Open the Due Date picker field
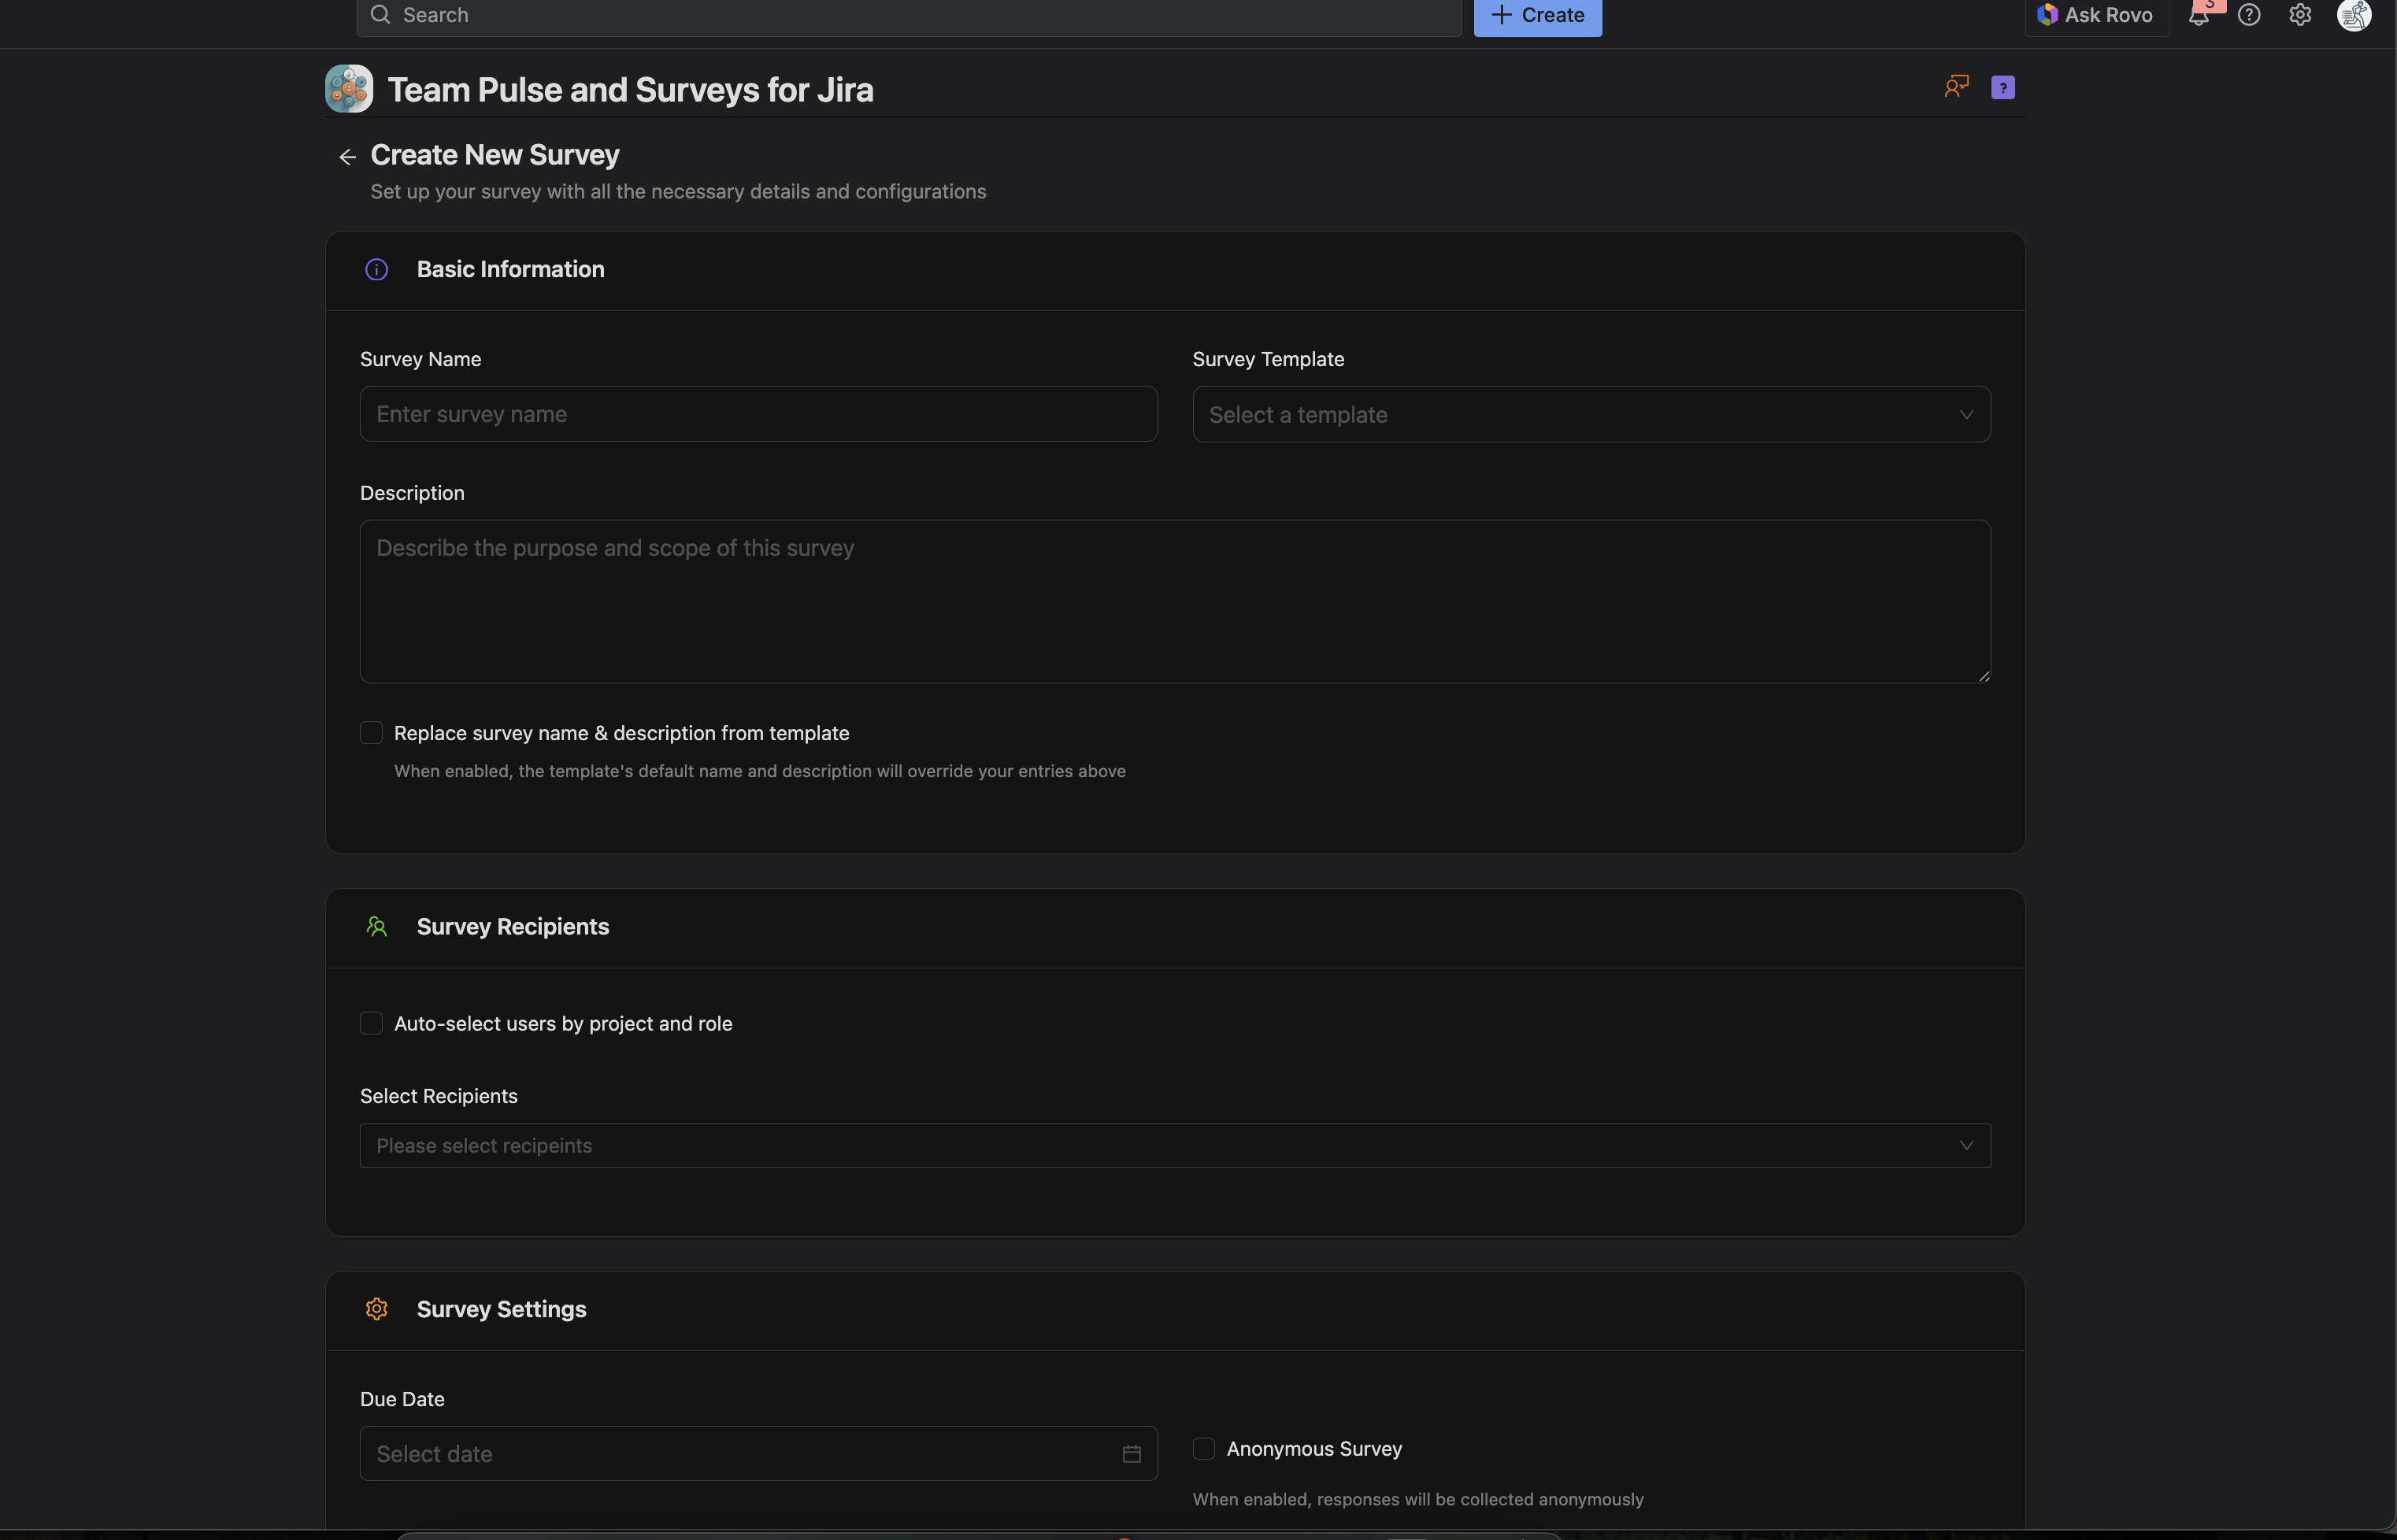2397x1540 pixels. coord(740,1454)
